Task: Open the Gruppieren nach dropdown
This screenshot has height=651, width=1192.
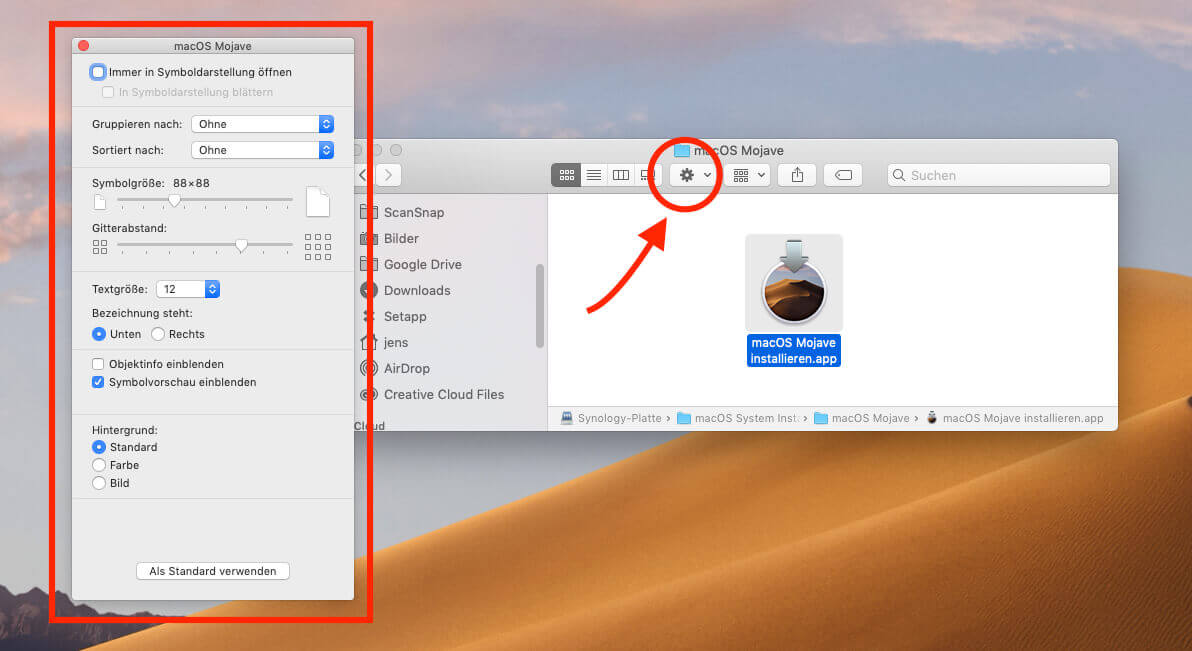Action: [x=262, y=124]
